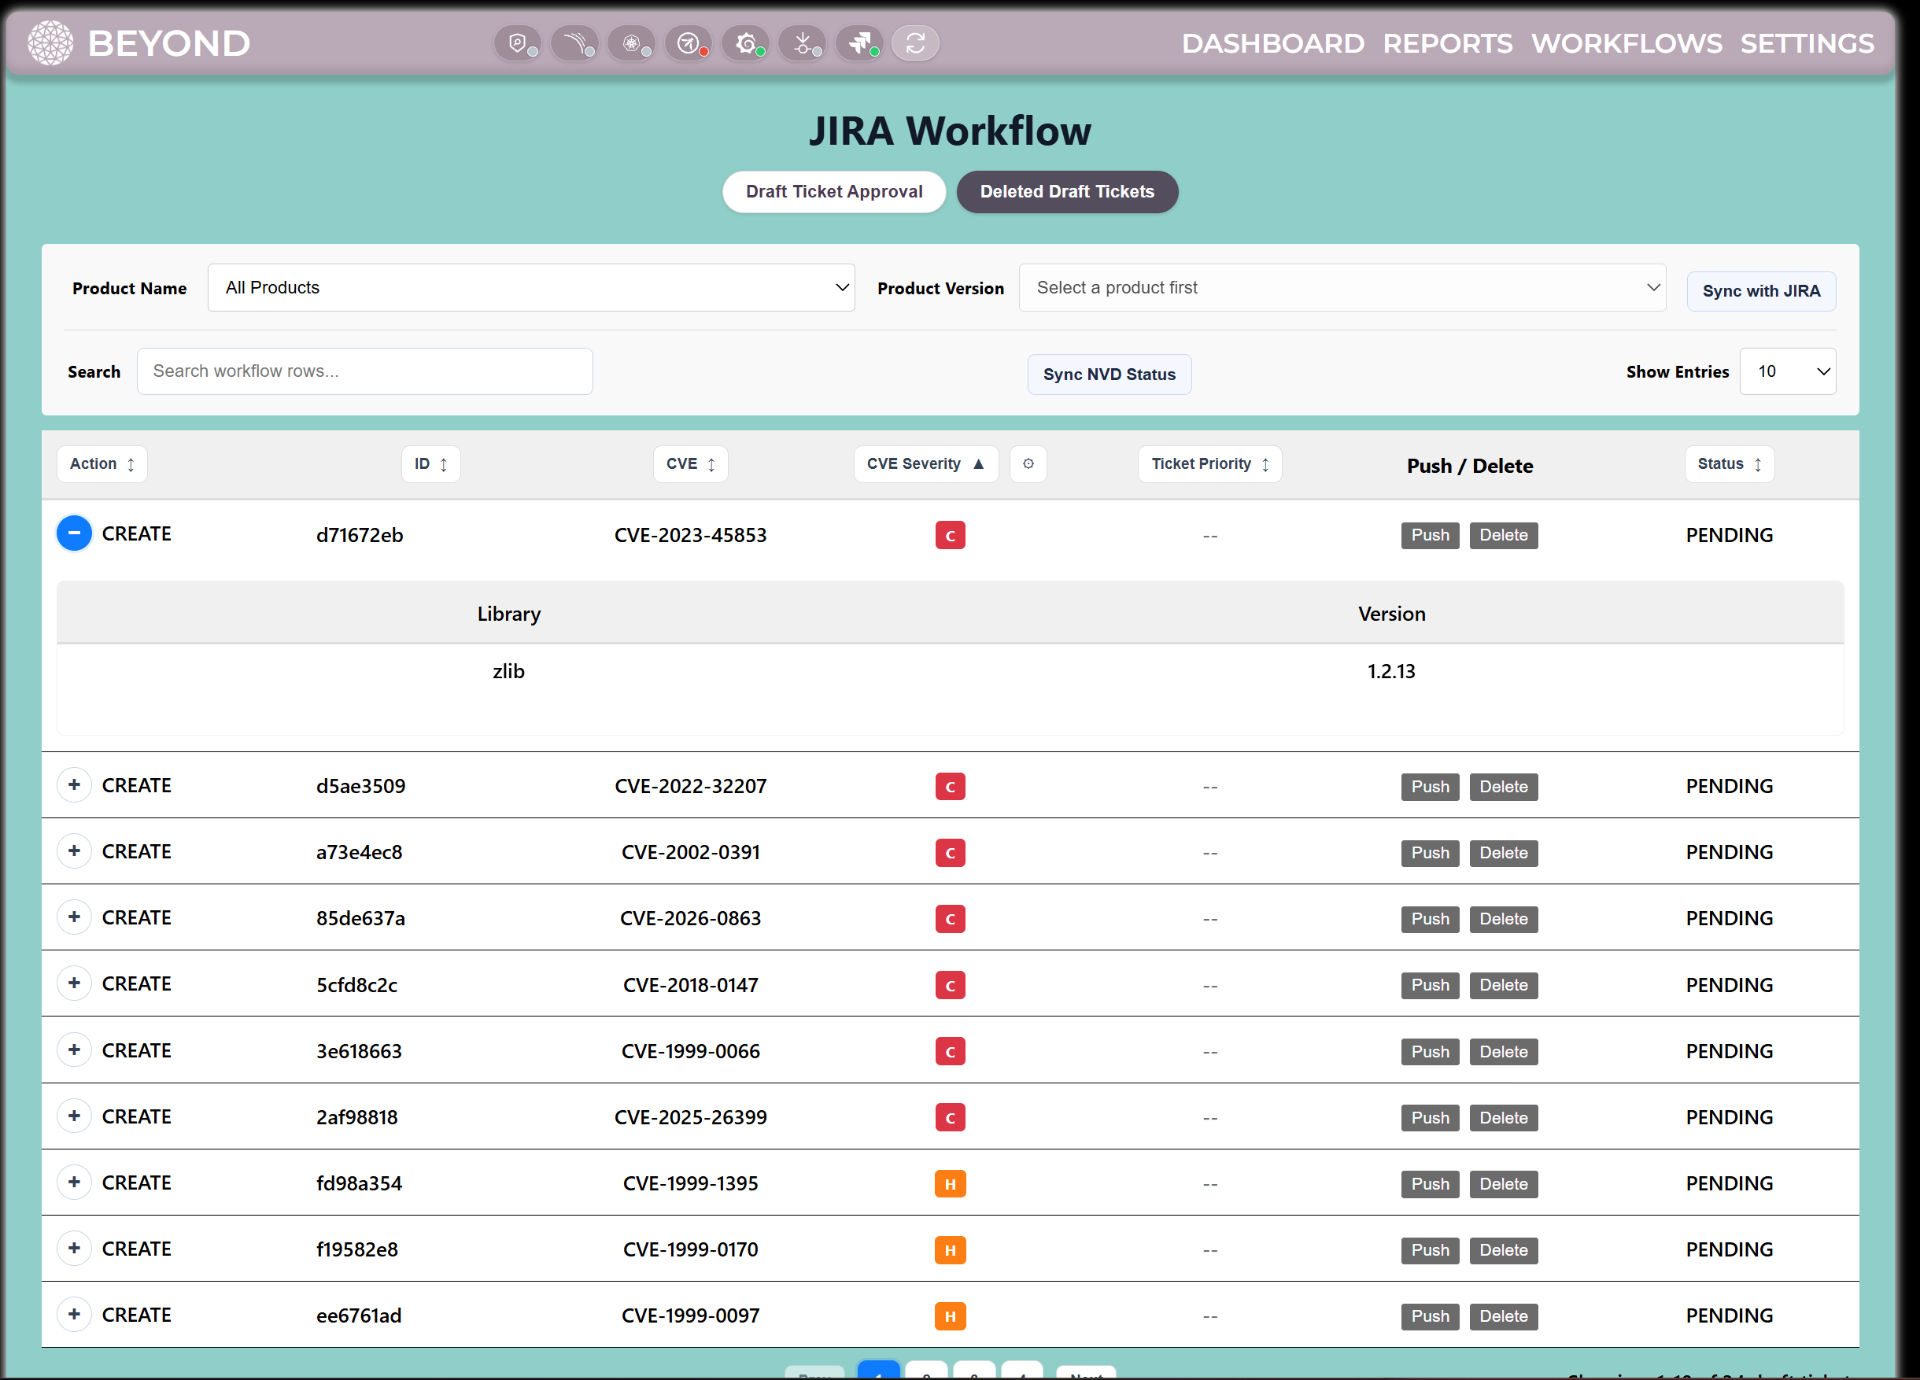Click the high severity badge for CVE-1999-0170
This screenshot has width=1920, height=1380.
(x=950, y=1250)
